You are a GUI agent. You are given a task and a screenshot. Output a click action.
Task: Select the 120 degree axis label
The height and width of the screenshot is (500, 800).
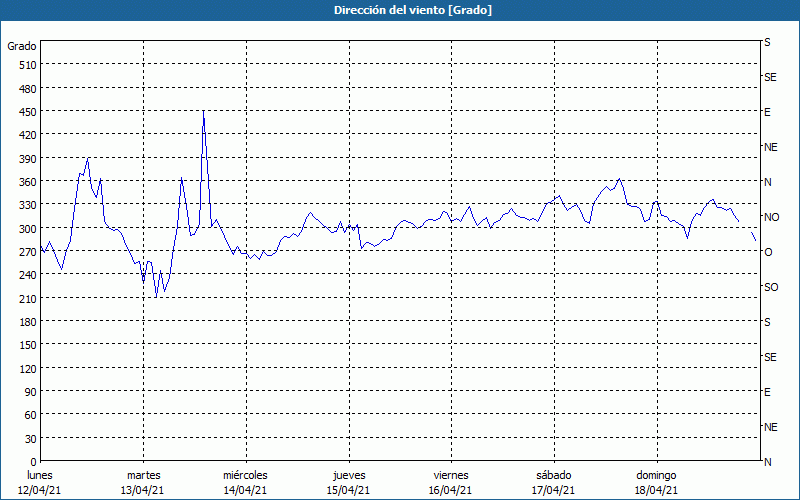click(28, 368)
